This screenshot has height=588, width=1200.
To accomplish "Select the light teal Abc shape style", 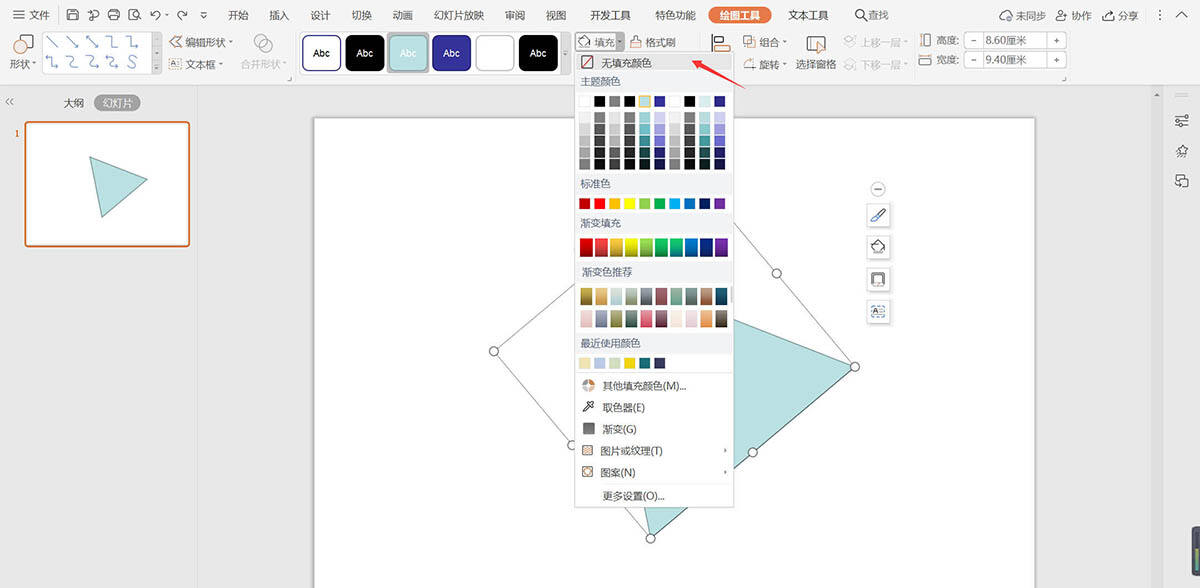I will [408, 53].
